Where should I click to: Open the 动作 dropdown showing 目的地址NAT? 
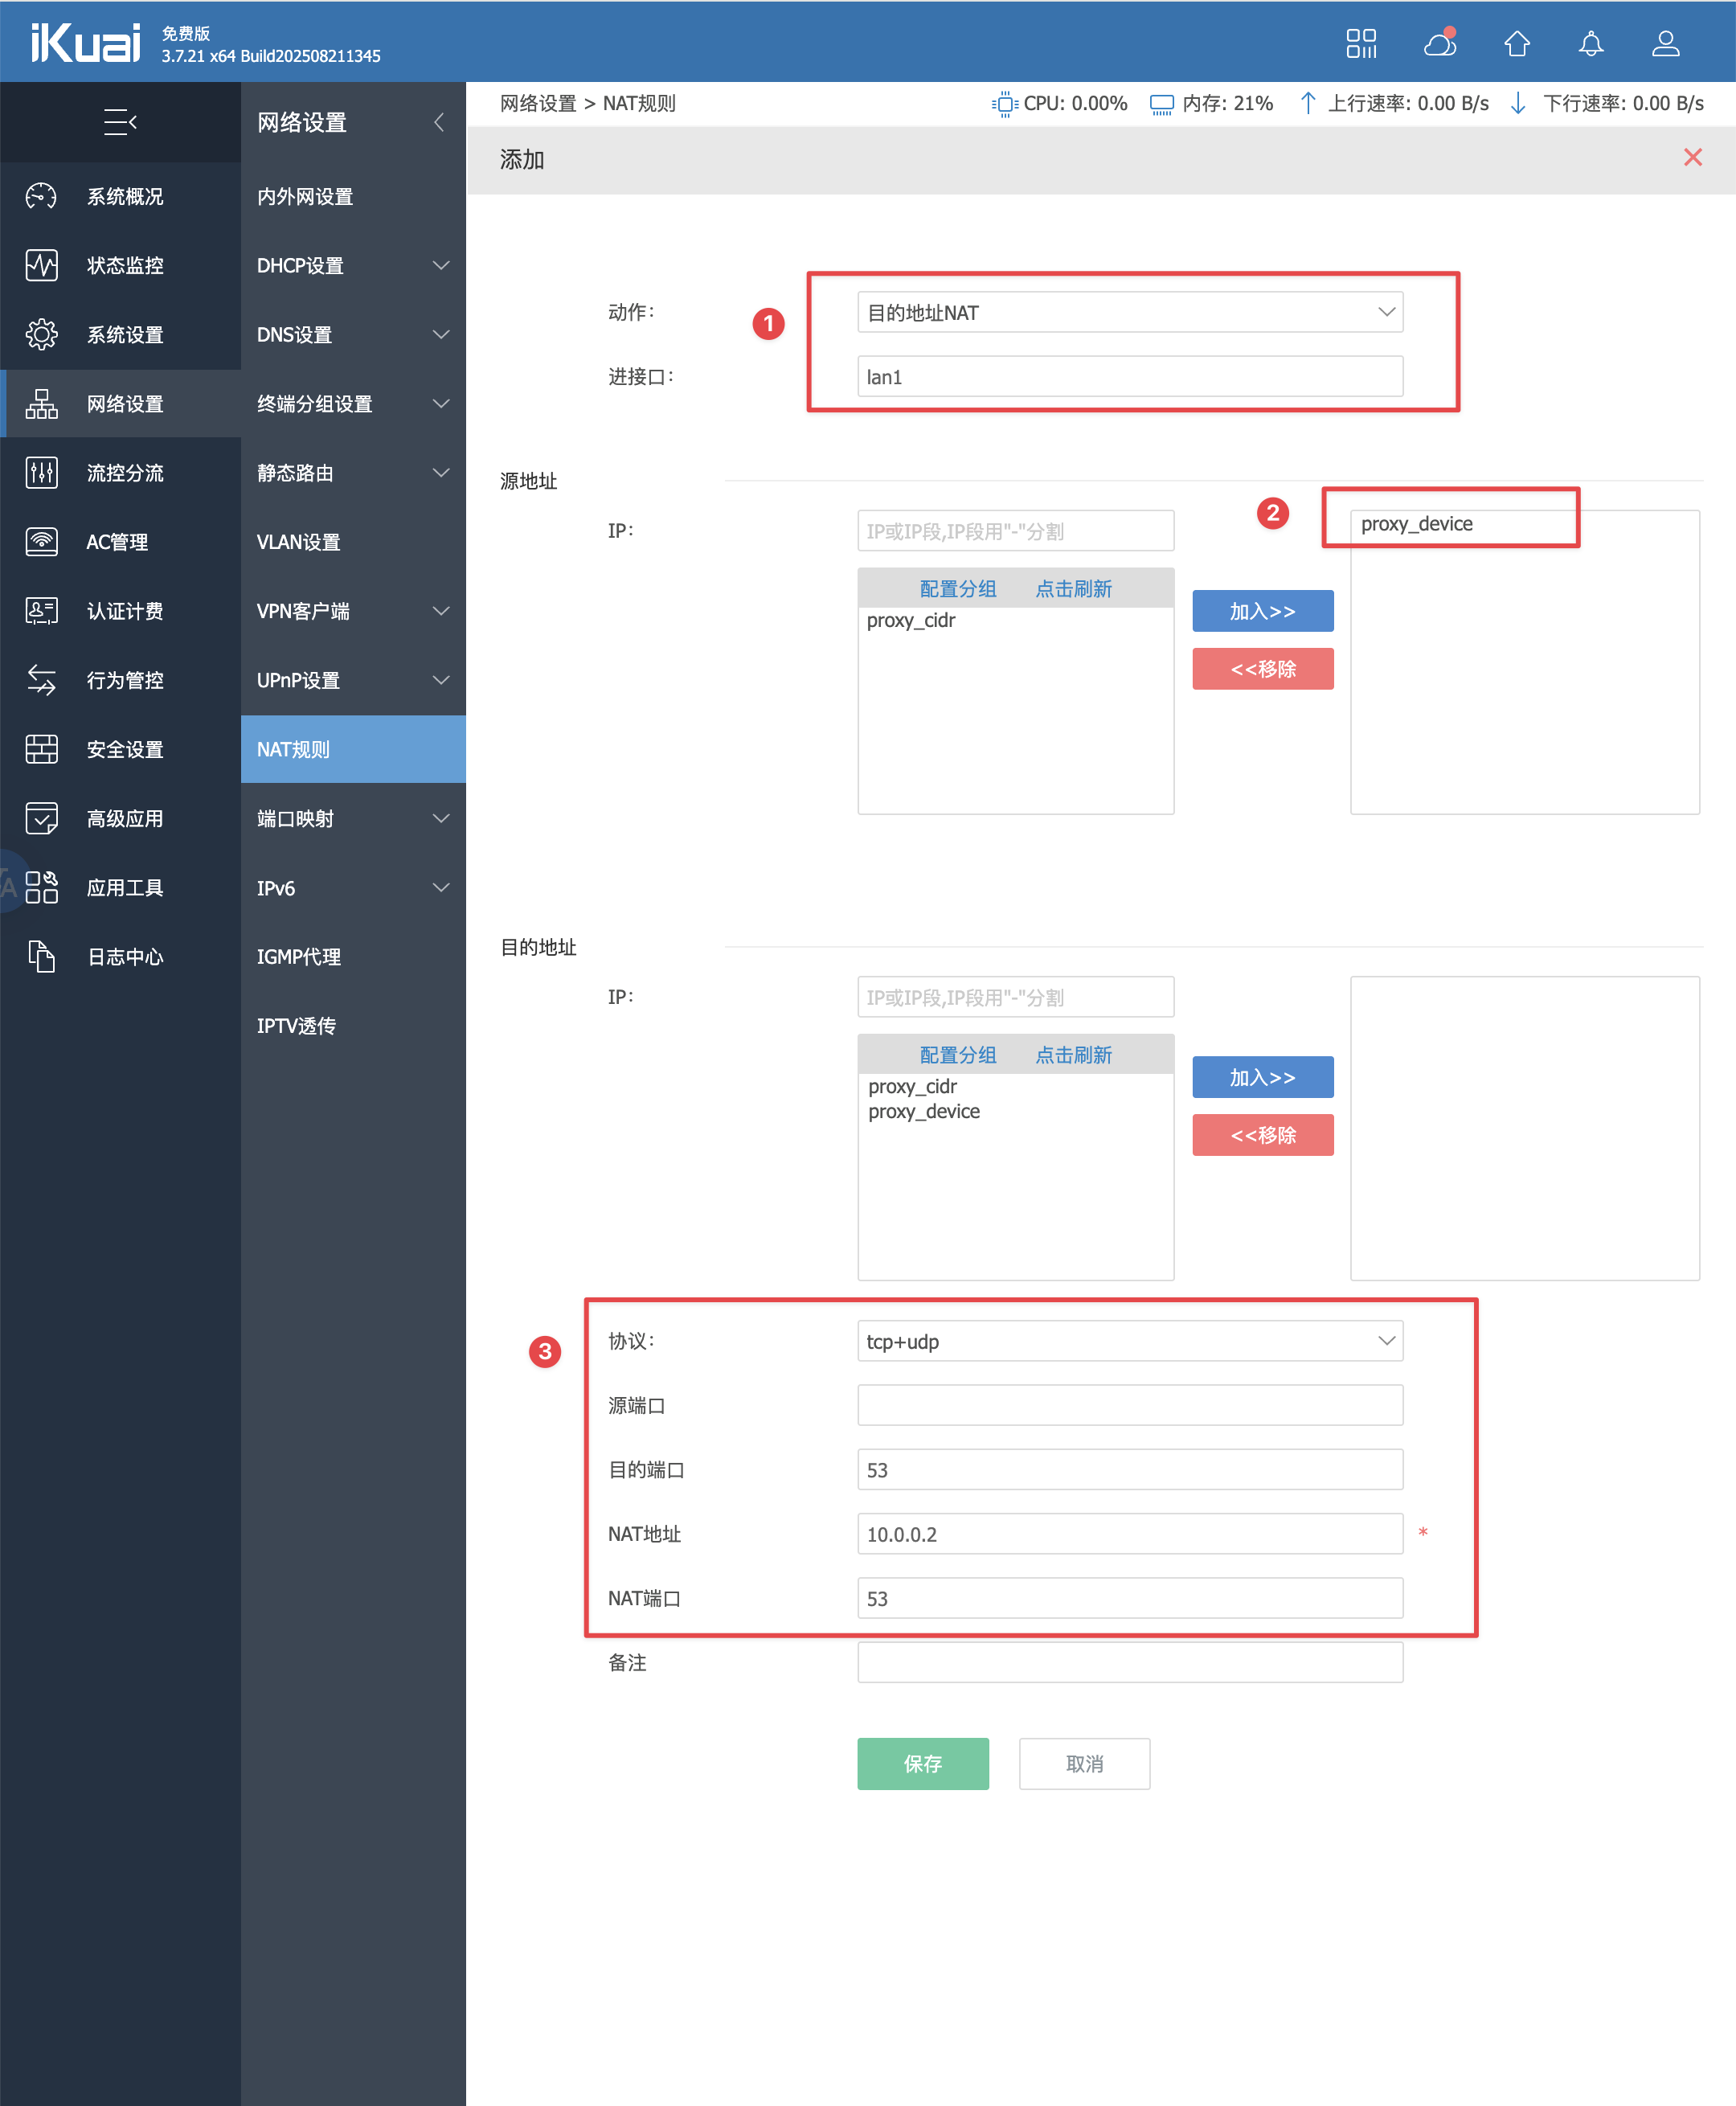point(1129,313)
